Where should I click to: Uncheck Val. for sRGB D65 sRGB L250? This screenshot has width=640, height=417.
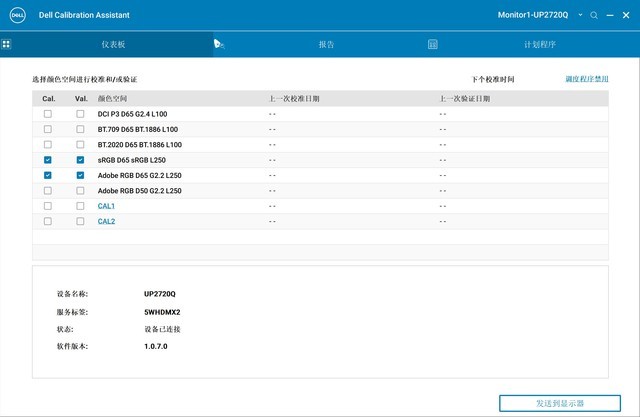point(80,160)
